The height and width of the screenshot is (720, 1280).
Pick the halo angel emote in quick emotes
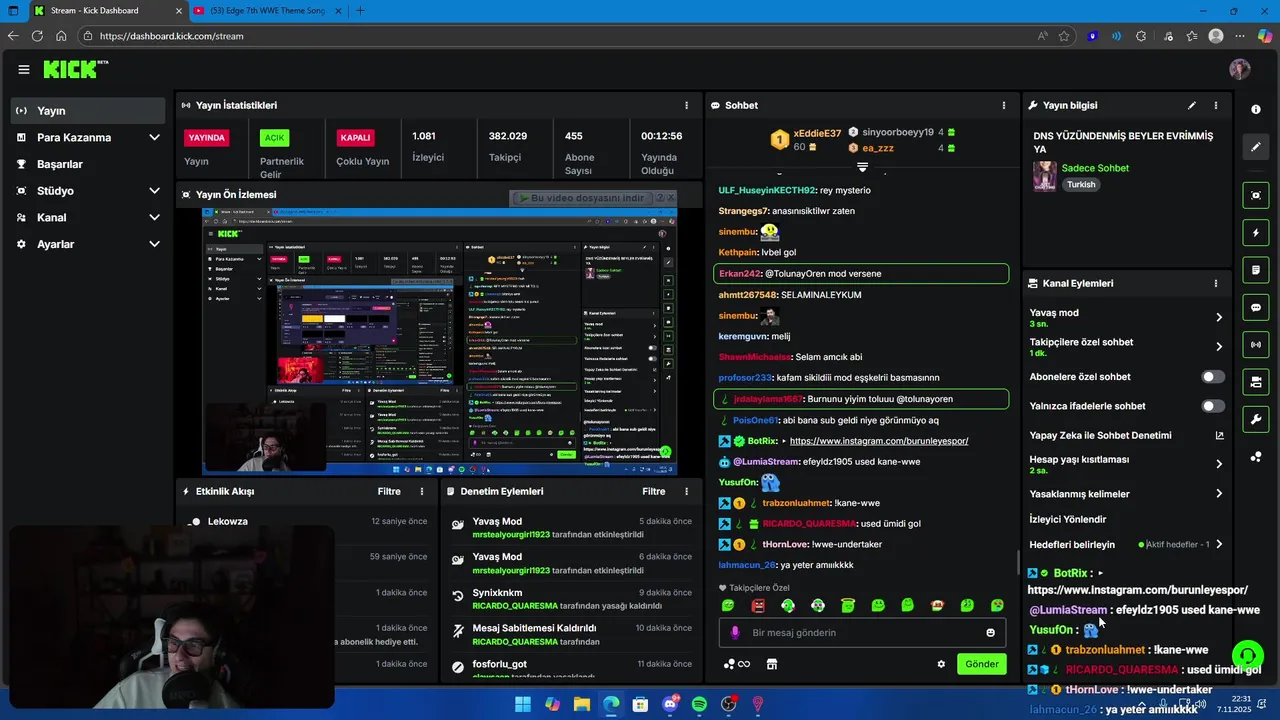pos(848,605)
